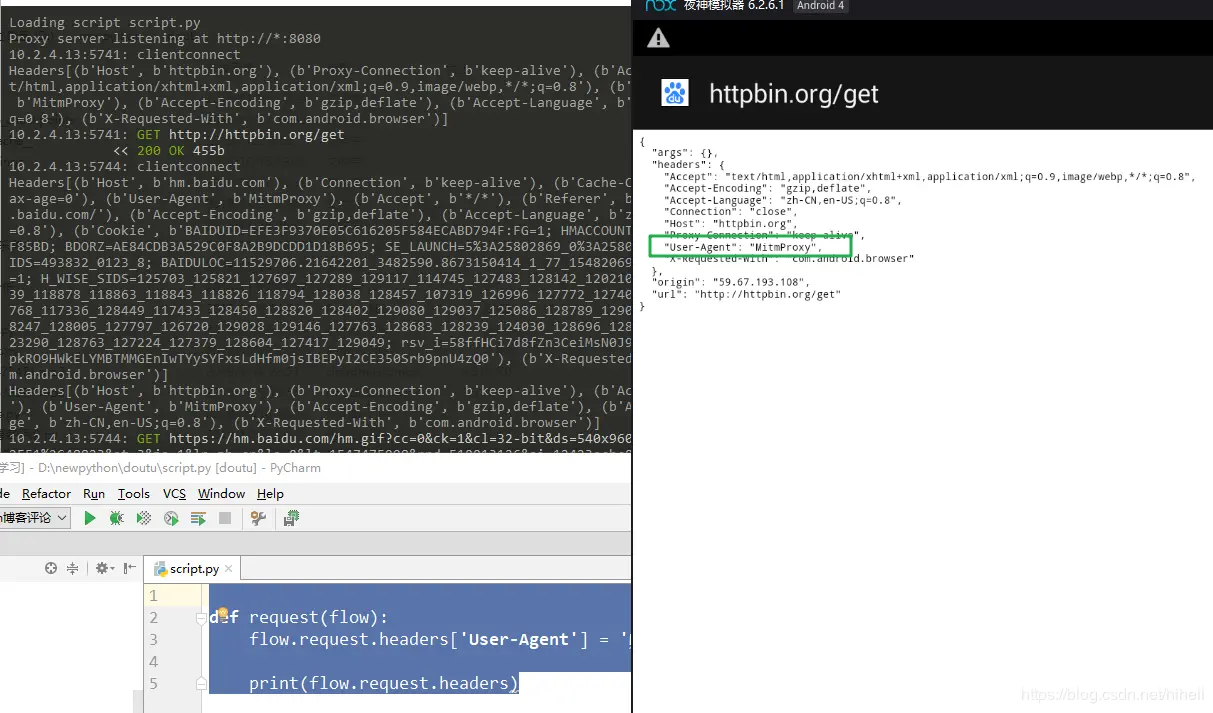The width and height of the screenshot is (1213, 713).
Task: Click the Collapse All icon in Project panel
Action: [72, 568]
